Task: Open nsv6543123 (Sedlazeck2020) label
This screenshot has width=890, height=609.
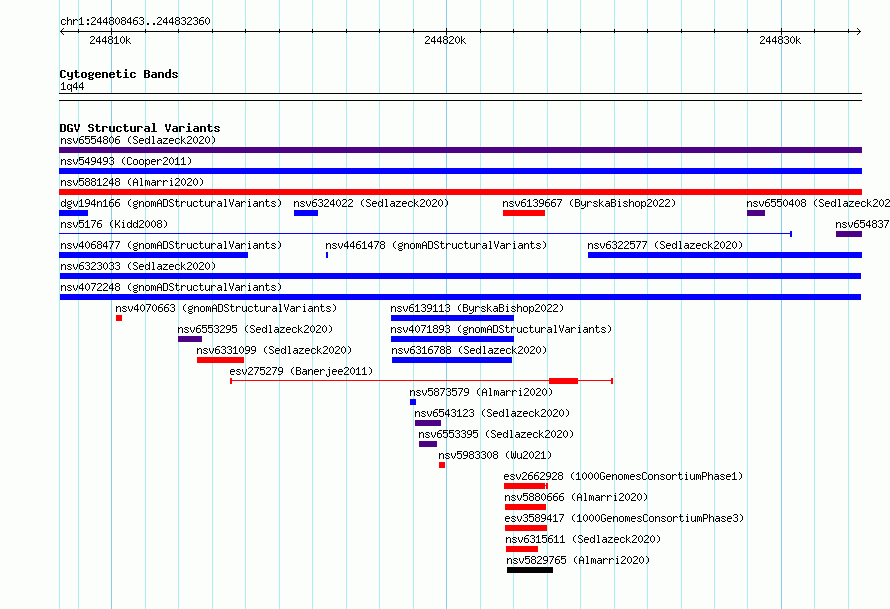Action: click(x=492, y=413)
